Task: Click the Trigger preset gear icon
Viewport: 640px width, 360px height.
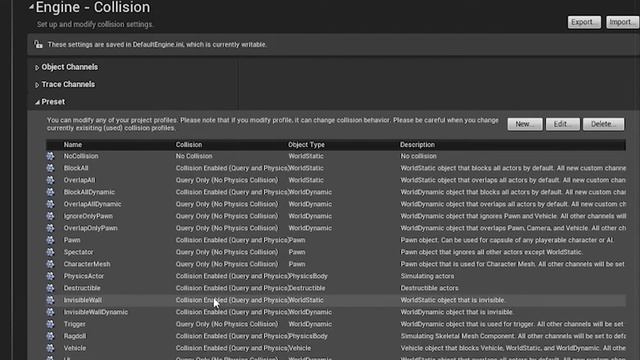Action: (50, 324)
